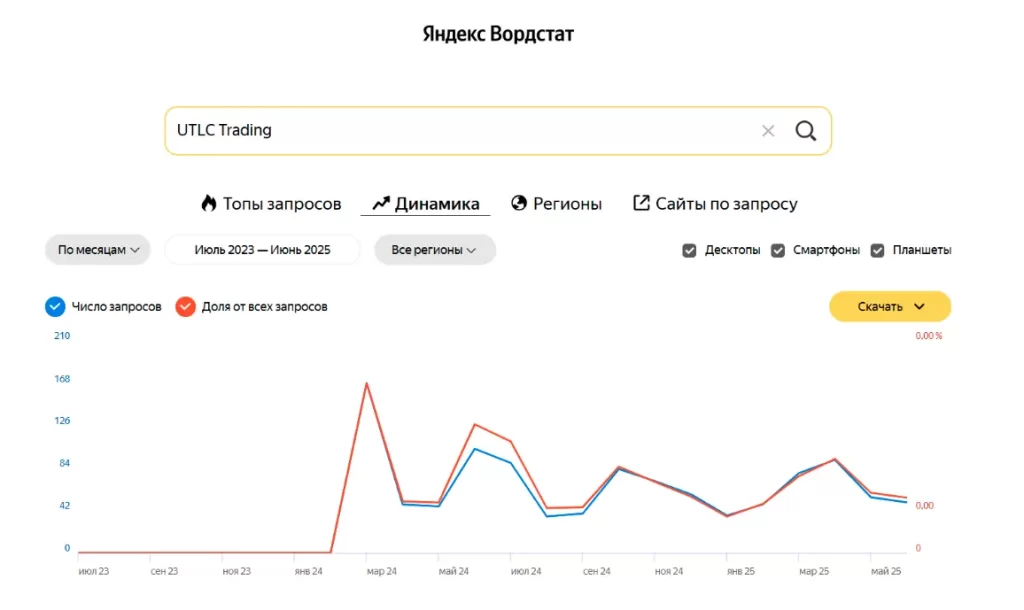The width and height of the screenshot is (1024, 610).
Task: Click the external link icon by Сайты по запросу
Action: pos(641,203)
